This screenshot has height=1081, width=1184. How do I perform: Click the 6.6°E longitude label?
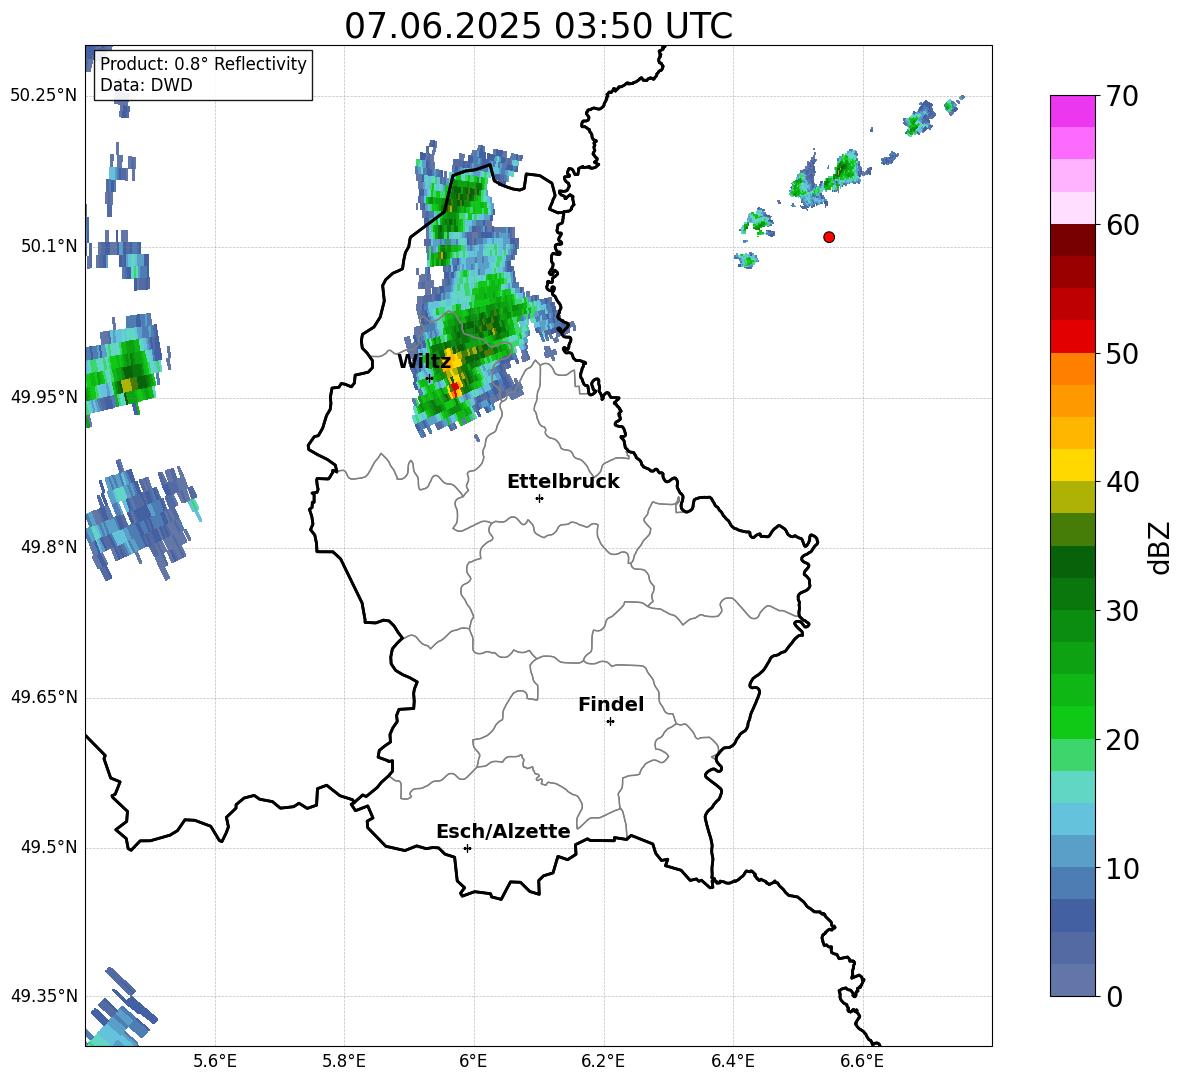[x=862, y=1061]
